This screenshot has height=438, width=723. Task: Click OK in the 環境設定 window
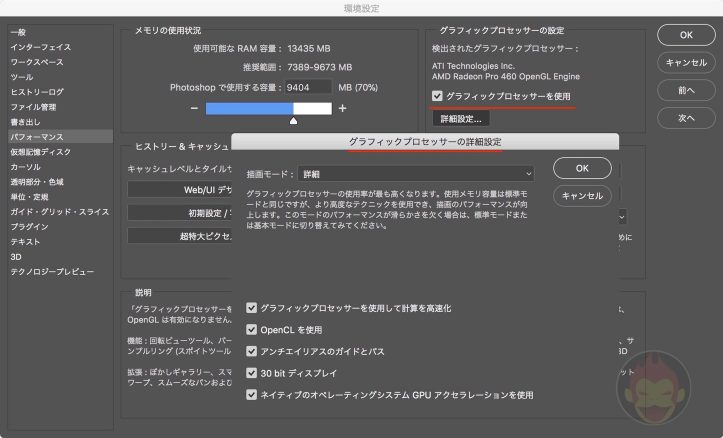click(686, 35)
